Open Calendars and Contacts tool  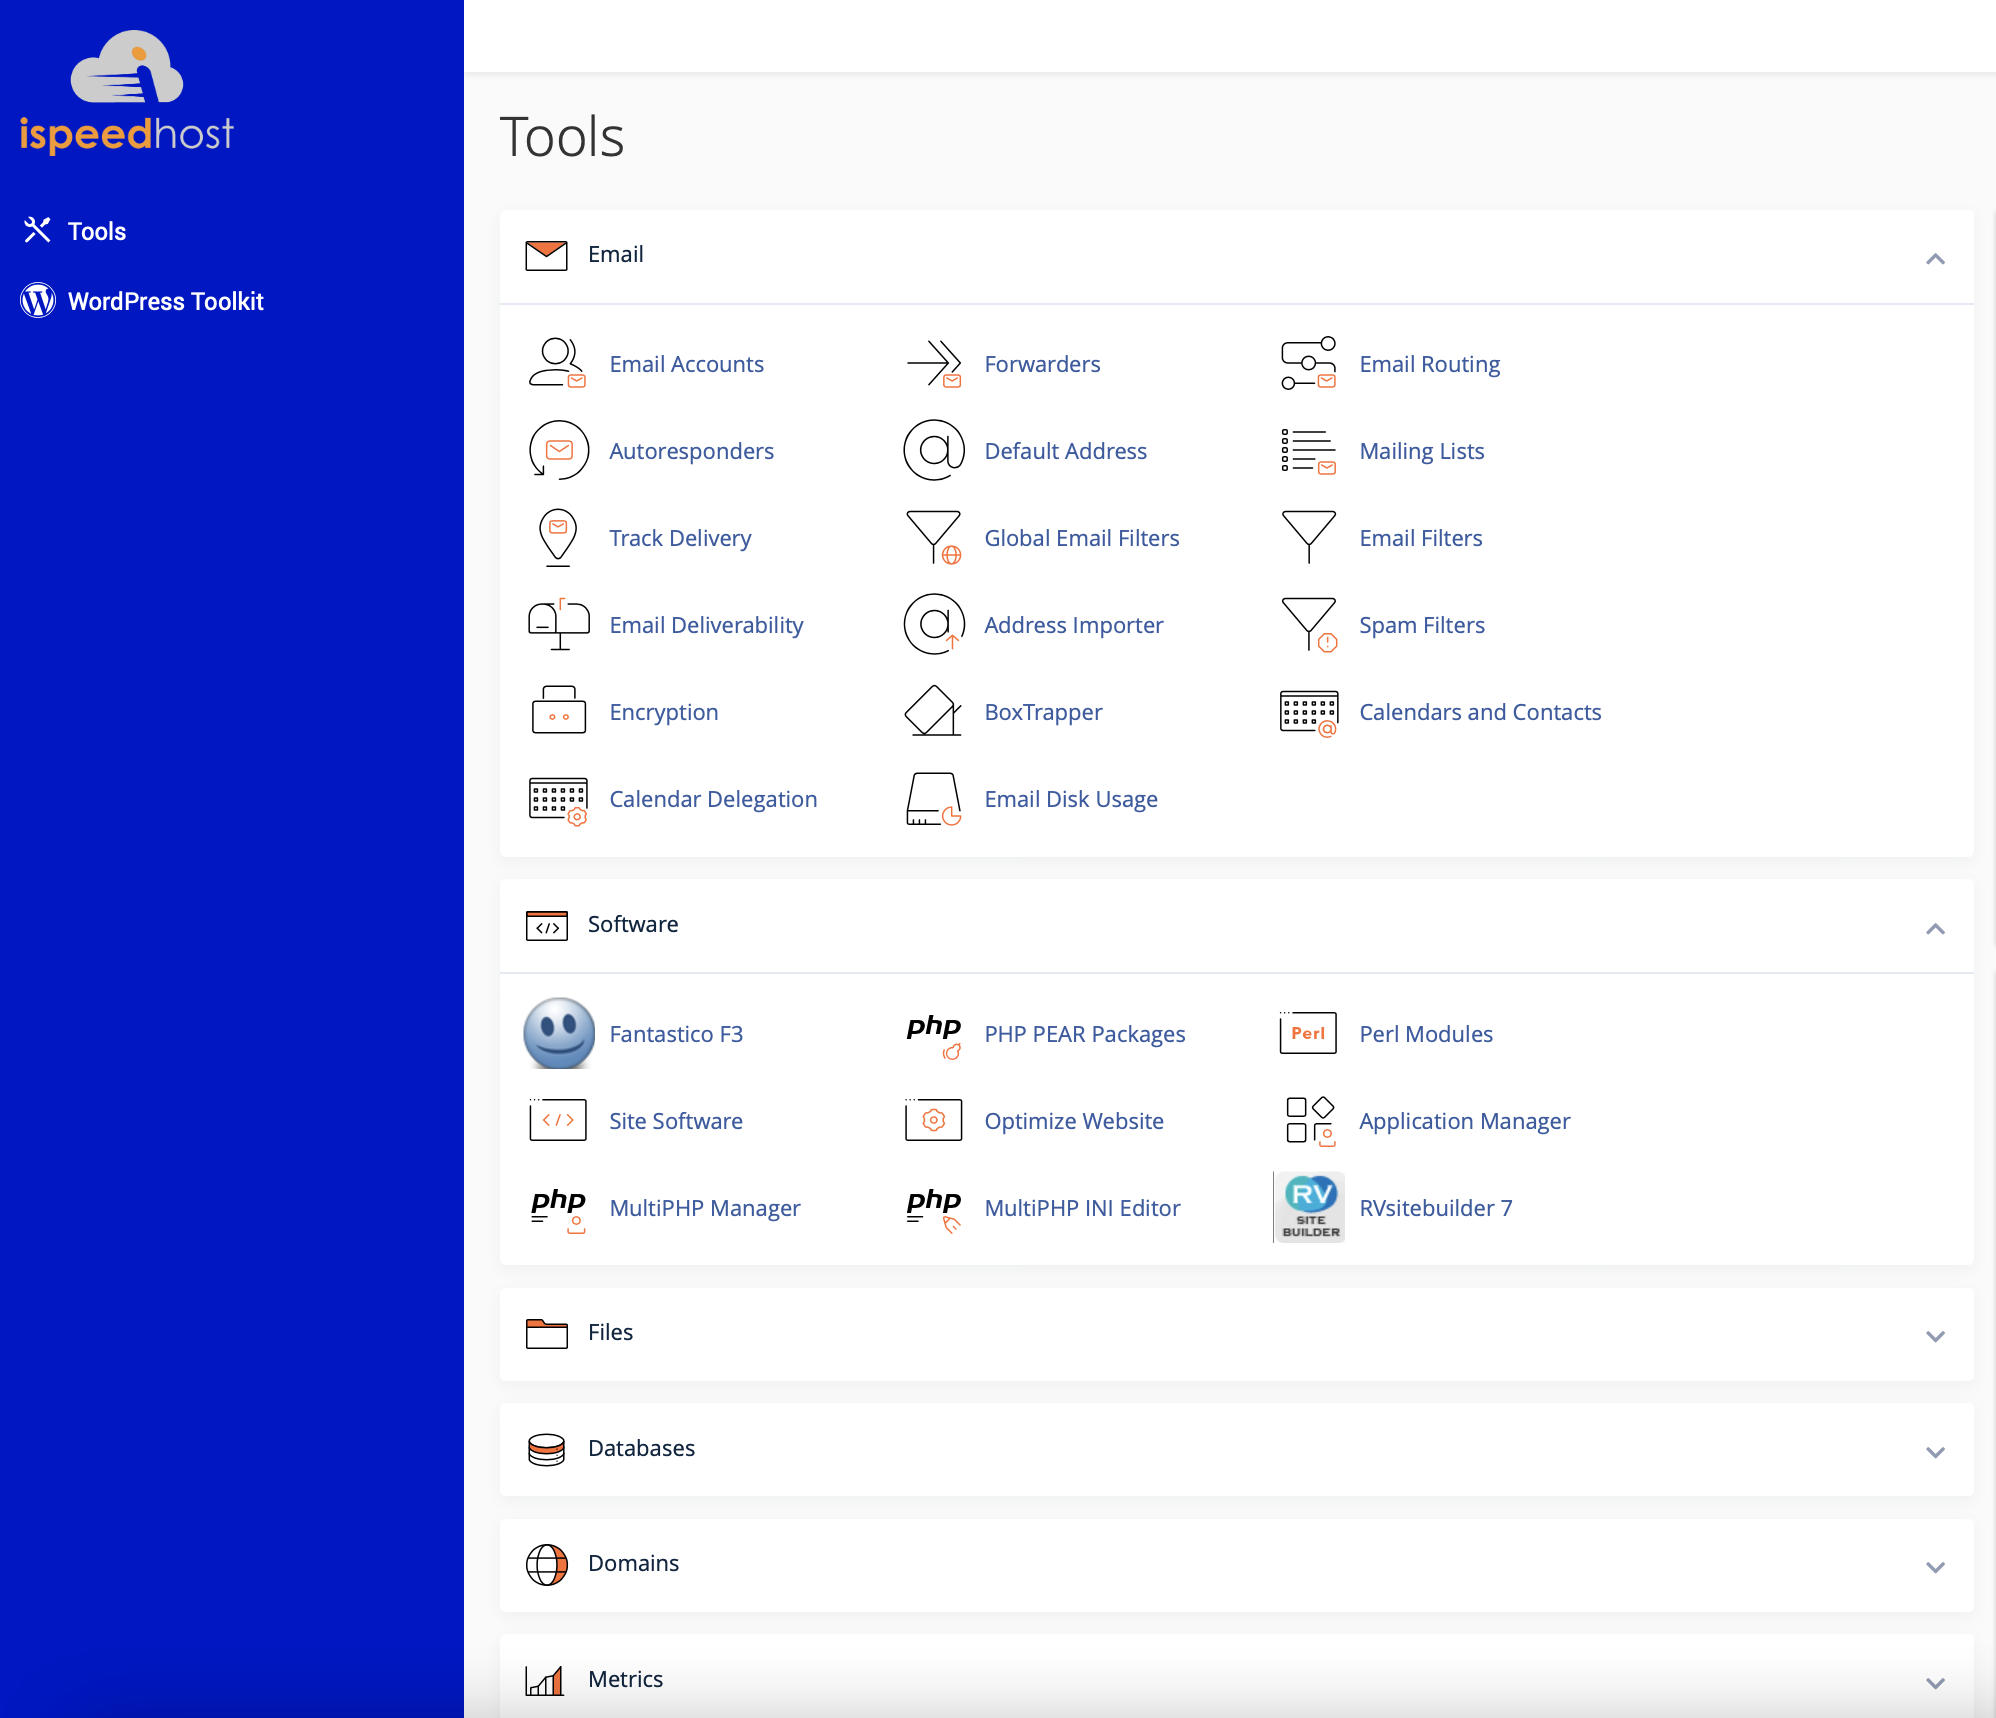[1478, 711]
